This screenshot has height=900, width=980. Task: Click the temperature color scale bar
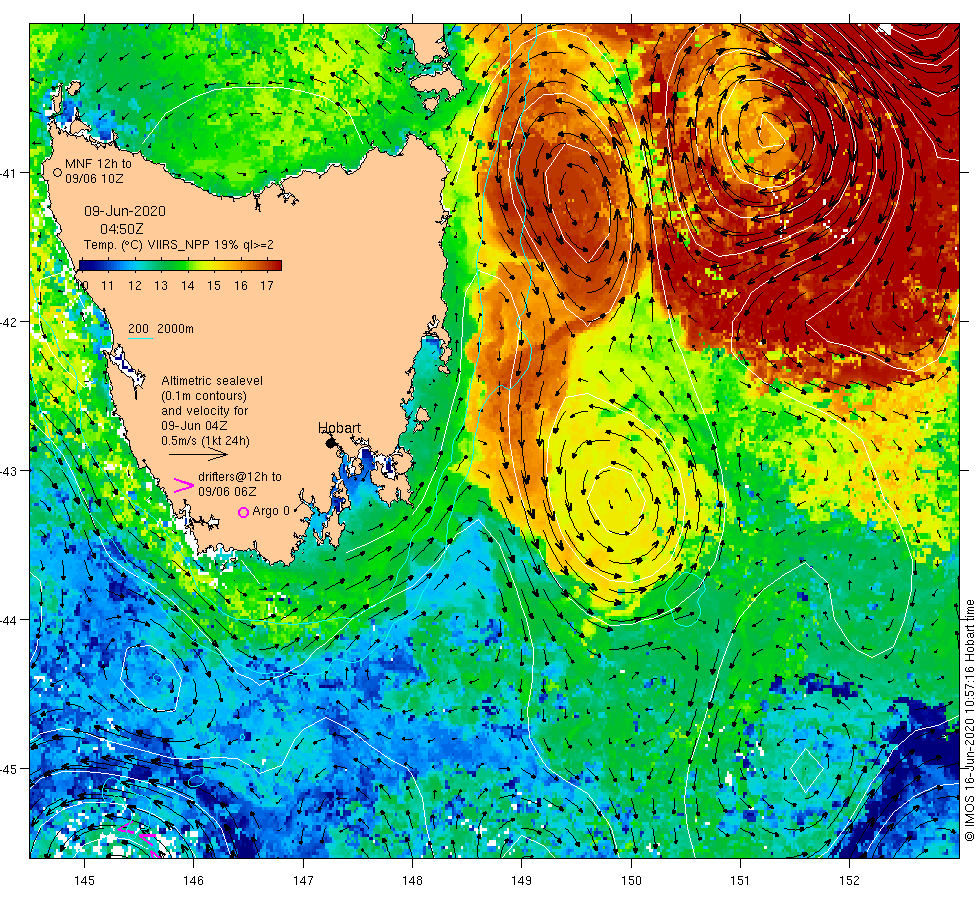[180, 266]
